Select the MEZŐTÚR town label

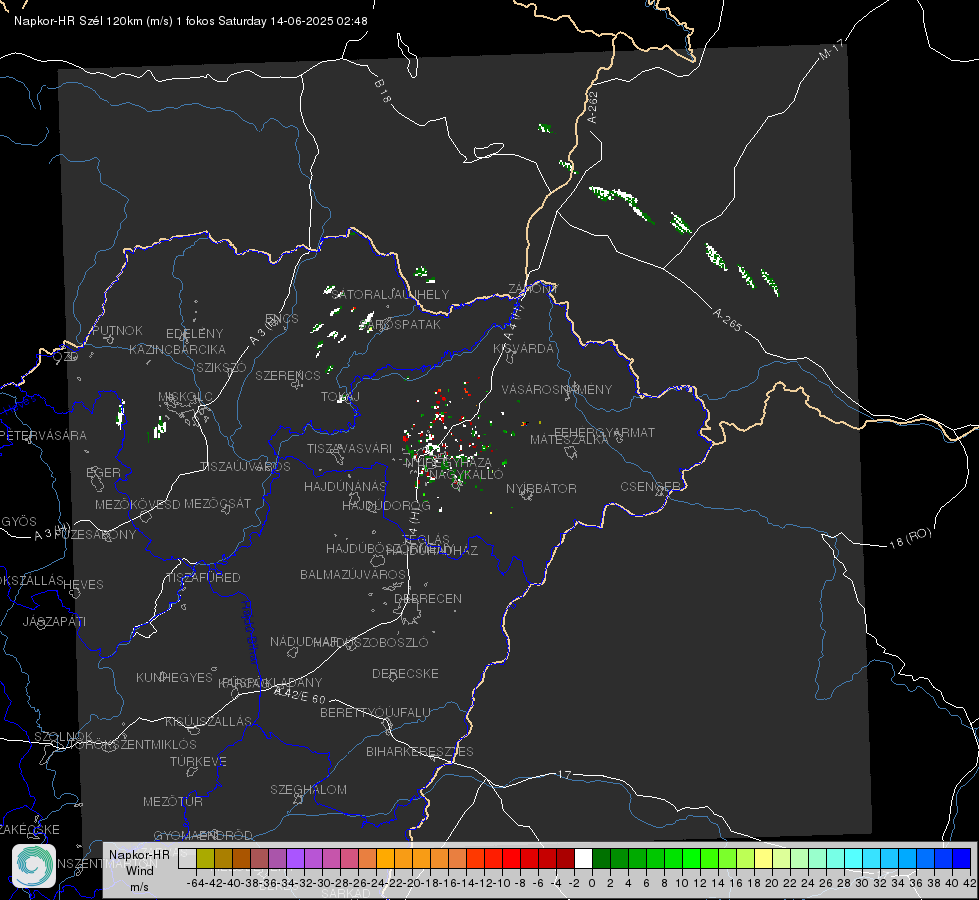pos(173,801)
